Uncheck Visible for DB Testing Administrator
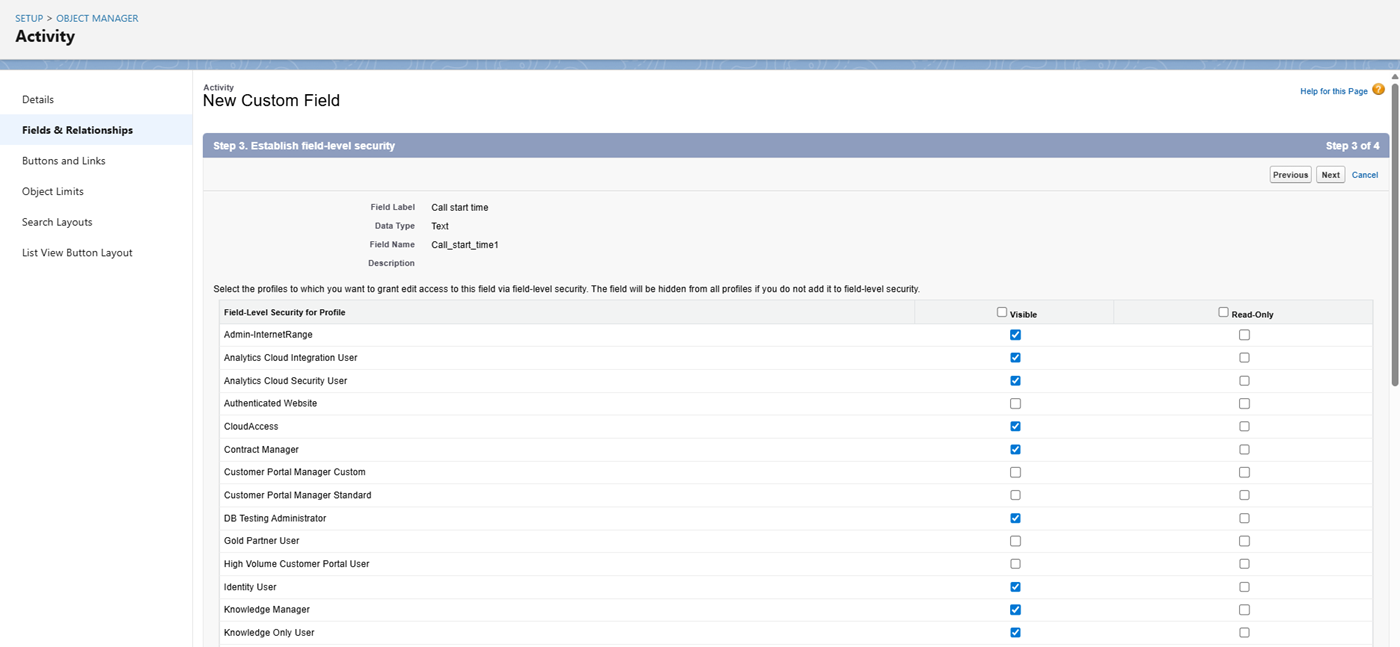 pos(1015,518)
